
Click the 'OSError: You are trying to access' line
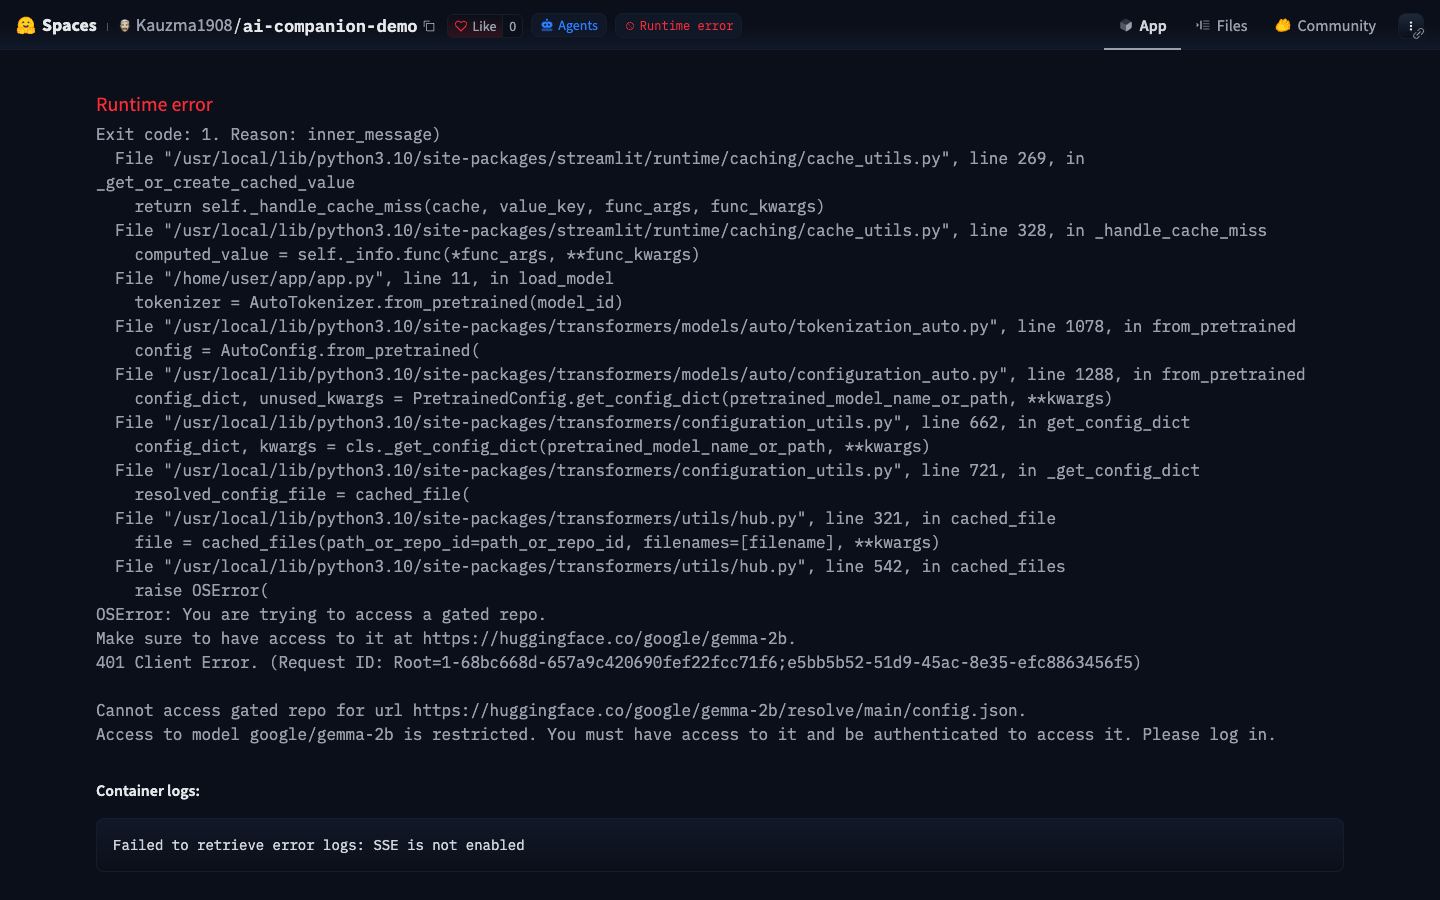pyautogui.click(x=321, y=614)
